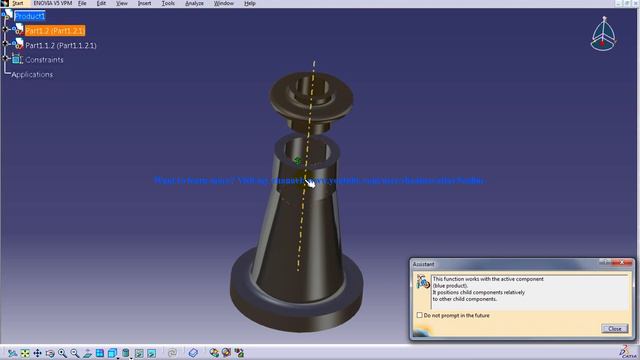Click the Shading view mode cylinder icon
640x360 pixels.
[x=125, y=353]
